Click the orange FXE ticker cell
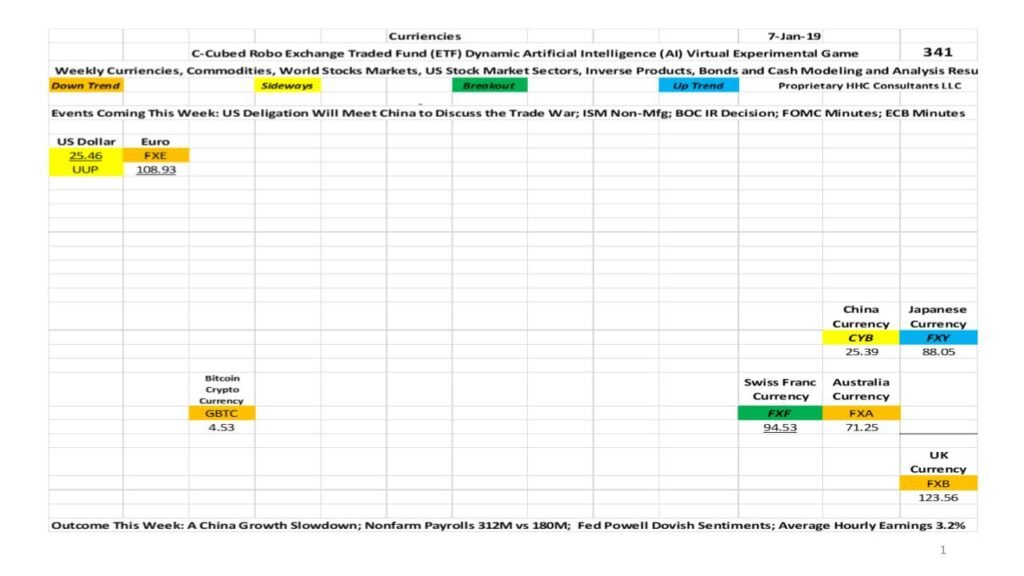1024x576 pixels. tap(156, 156)
